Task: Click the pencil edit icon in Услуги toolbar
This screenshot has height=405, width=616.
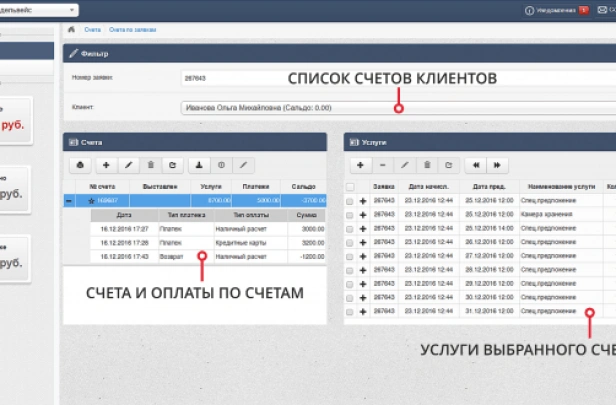Action: click(x=405, y=164)
